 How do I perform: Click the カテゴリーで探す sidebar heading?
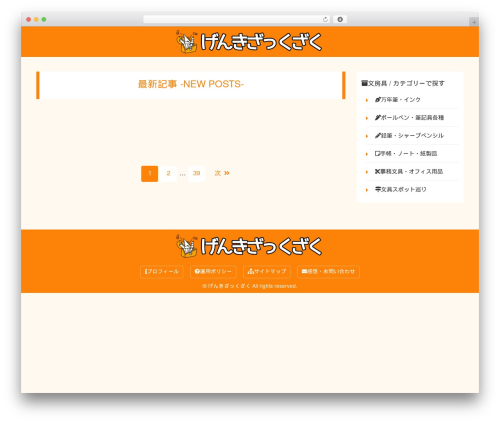coord(403,83)
